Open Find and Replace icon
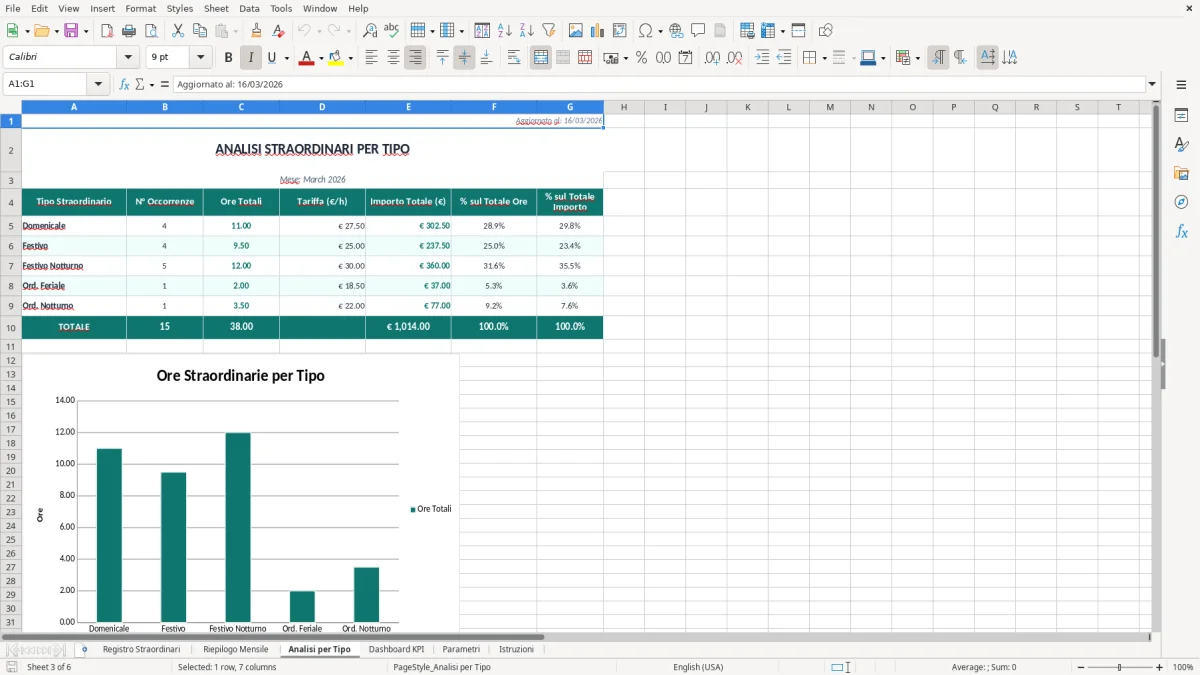 coord(370,31)
